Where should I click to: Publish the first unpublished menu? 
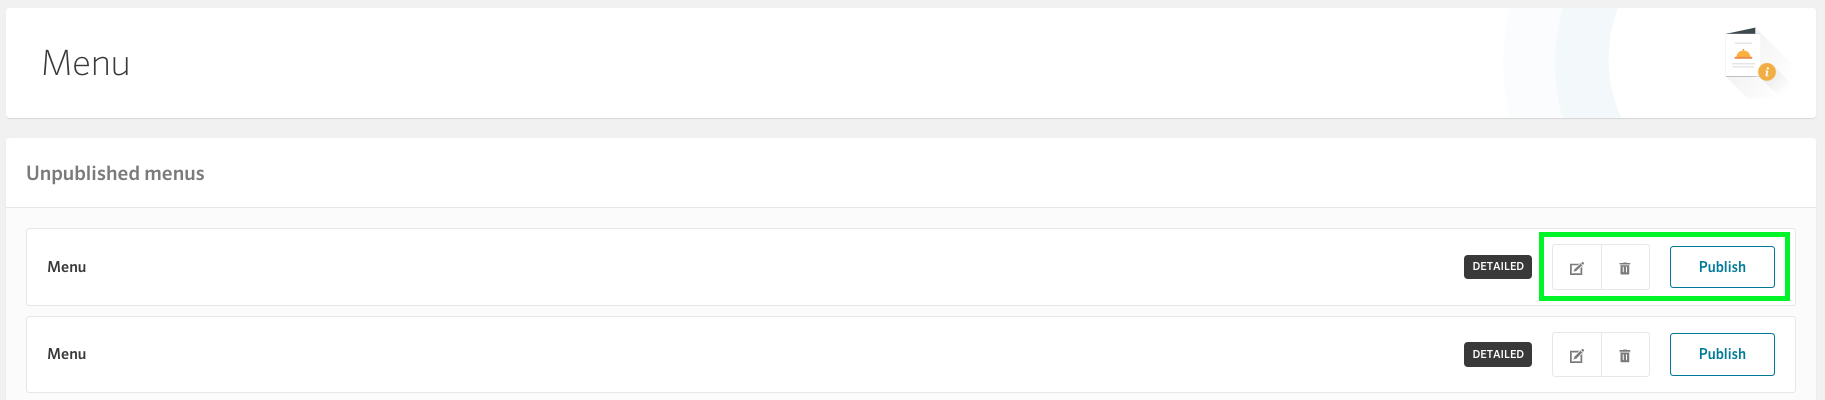click(1722, 267)
